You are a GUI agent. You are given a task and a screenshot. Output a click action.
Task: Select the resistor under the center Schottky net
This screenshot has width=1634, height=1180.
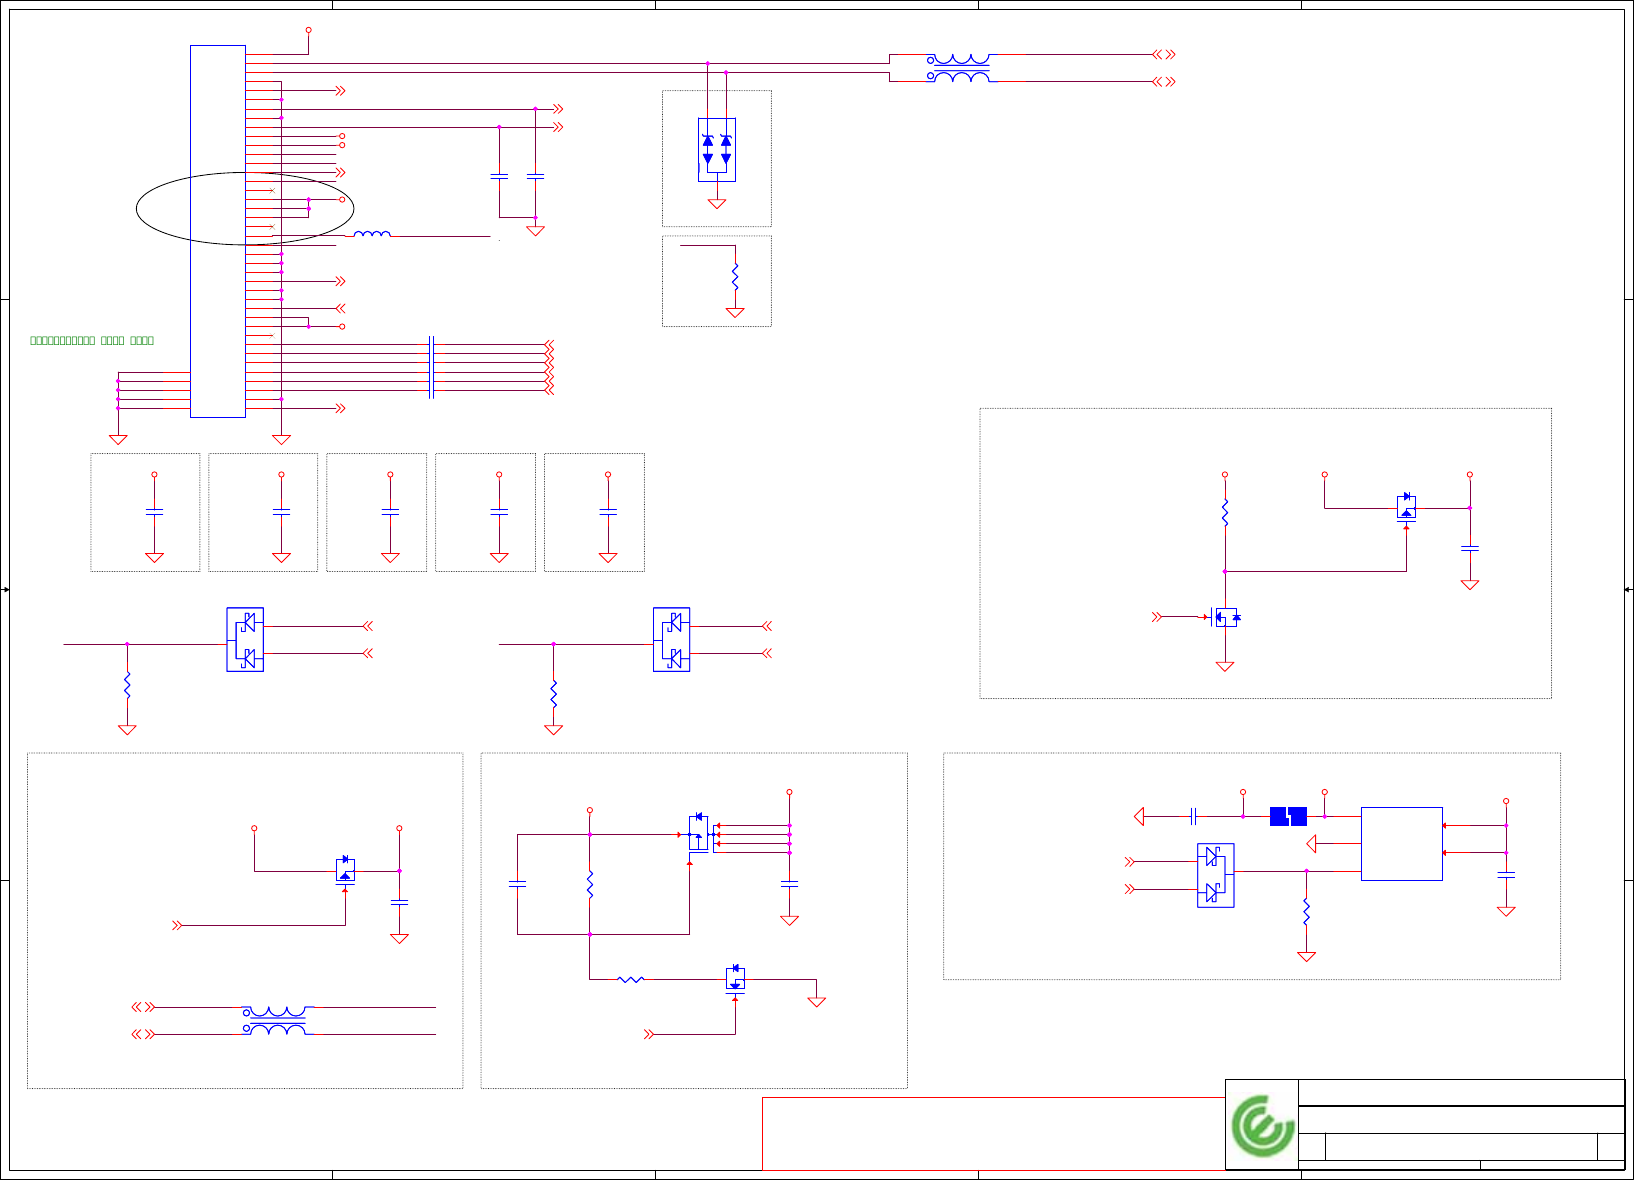click(553, 694)
